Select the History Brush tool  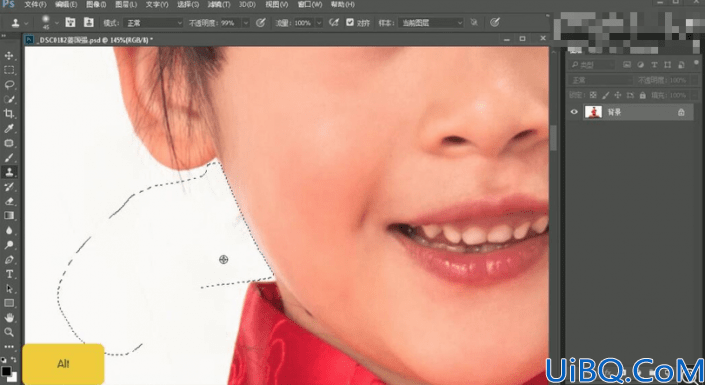pos(9,187)
